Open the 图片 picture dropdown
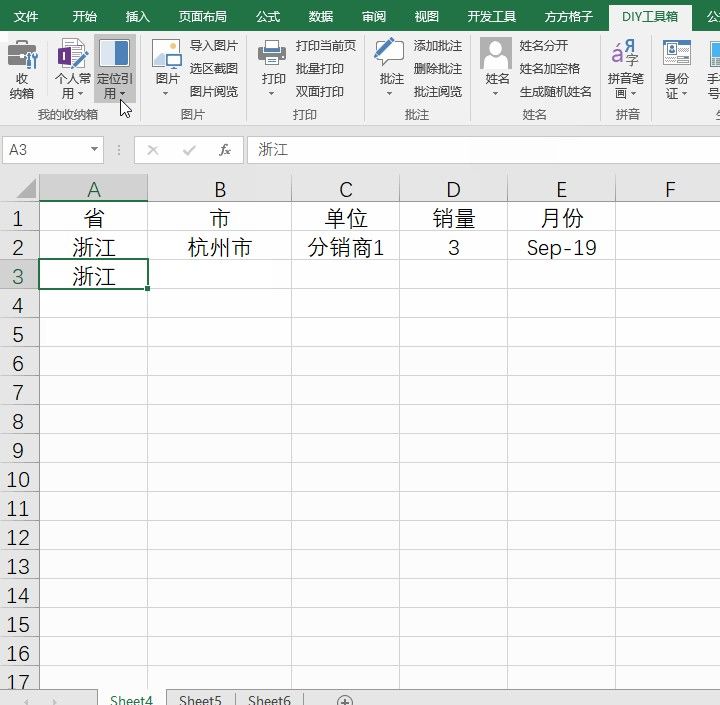 tap(167, 69)
